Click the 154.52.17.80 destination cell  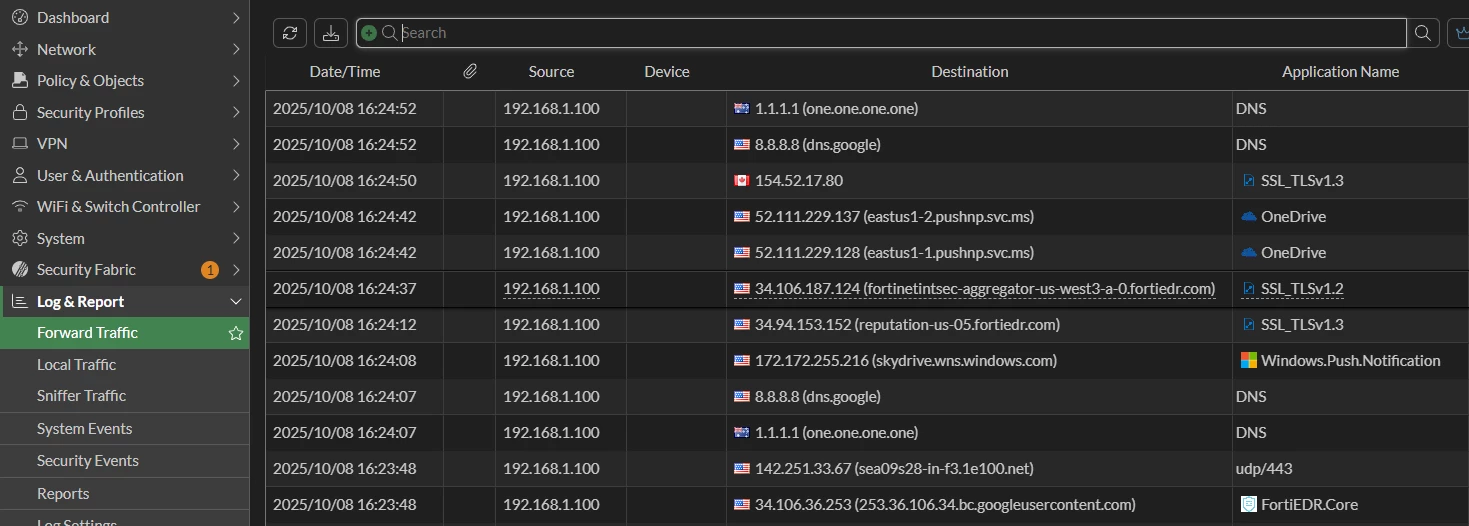pyautogui.click(x=979, y=181)
